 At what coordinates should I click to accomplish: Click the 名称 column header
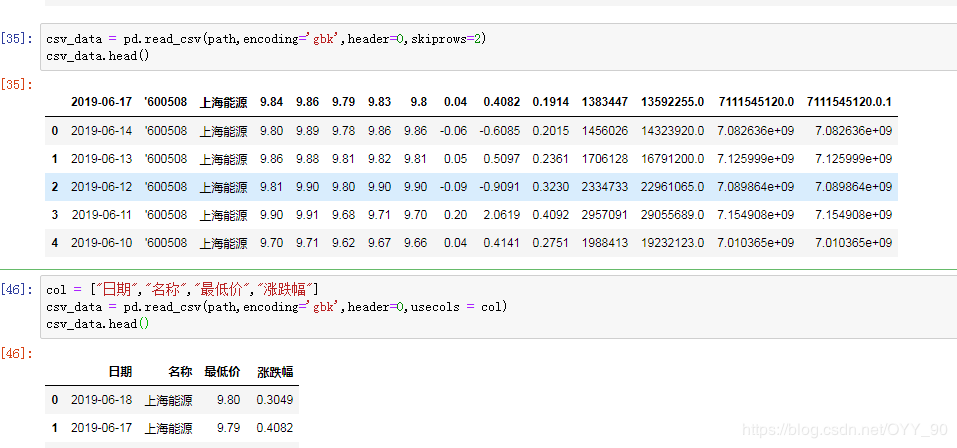(181, 372)
